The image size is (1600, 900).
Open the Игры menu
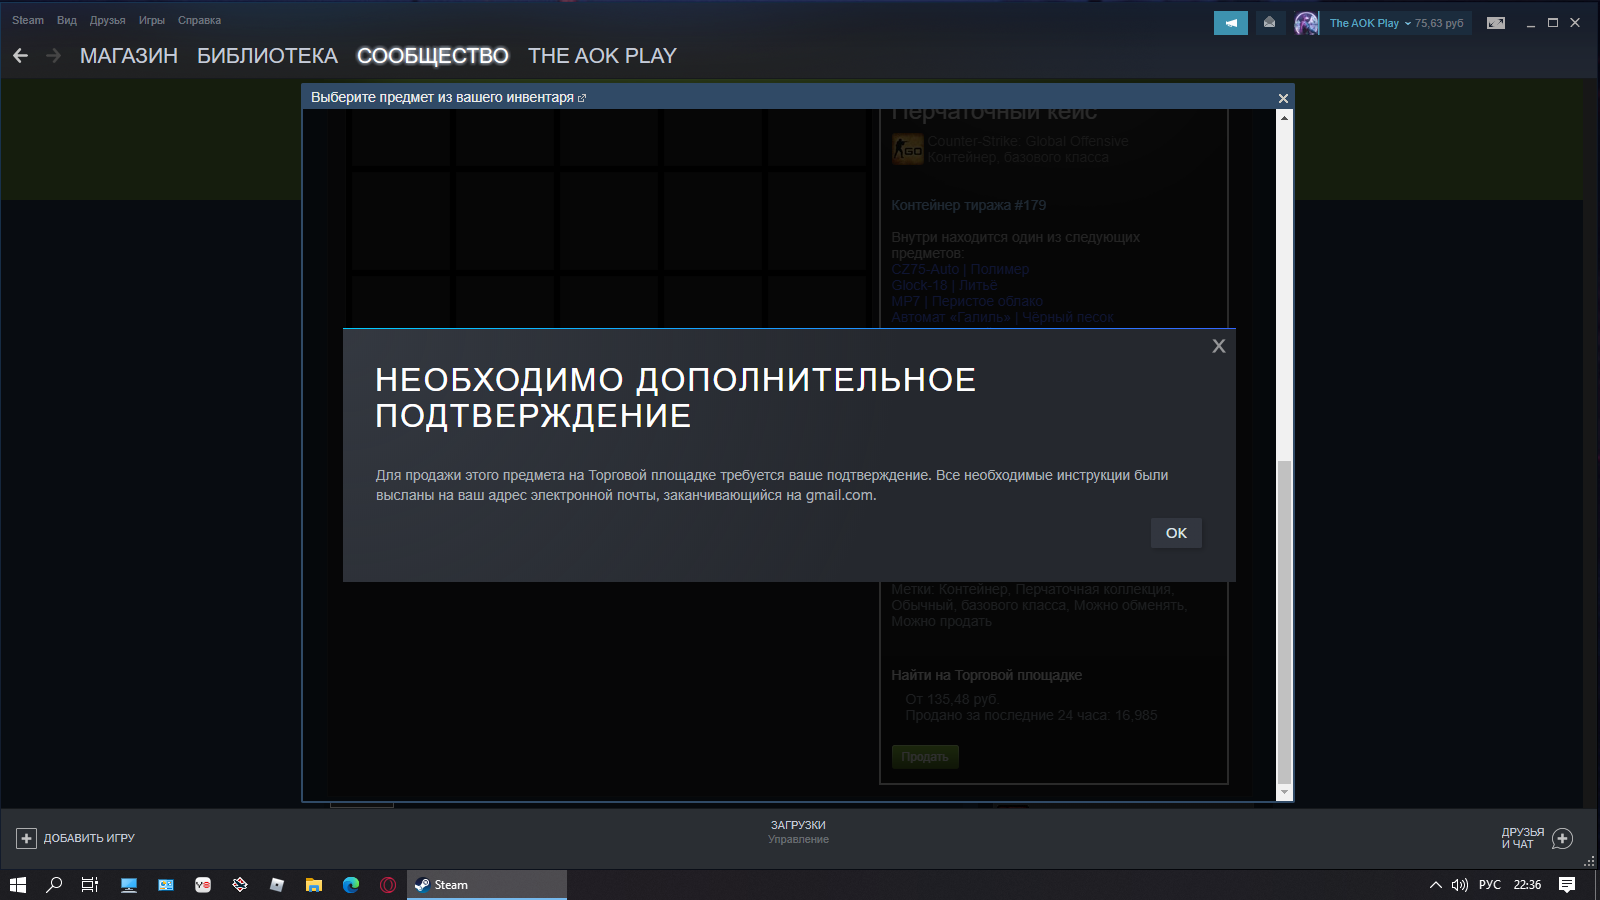tap(152, 20)
